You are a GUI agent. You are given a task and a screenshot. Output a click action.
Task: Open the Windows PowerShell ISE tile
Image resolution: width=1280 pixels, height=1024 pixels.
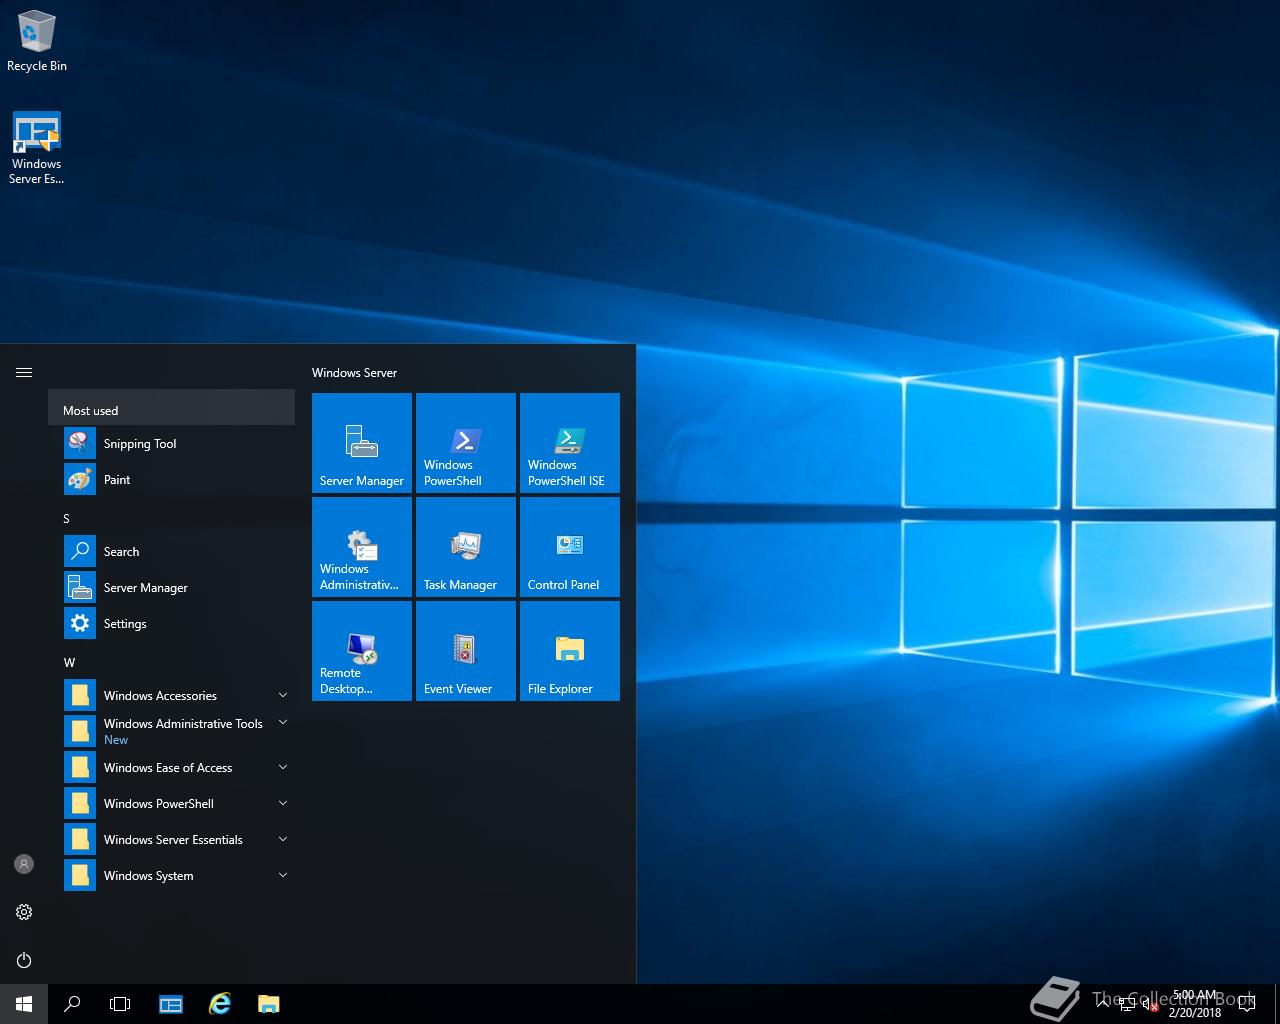[x=570, y=443]
